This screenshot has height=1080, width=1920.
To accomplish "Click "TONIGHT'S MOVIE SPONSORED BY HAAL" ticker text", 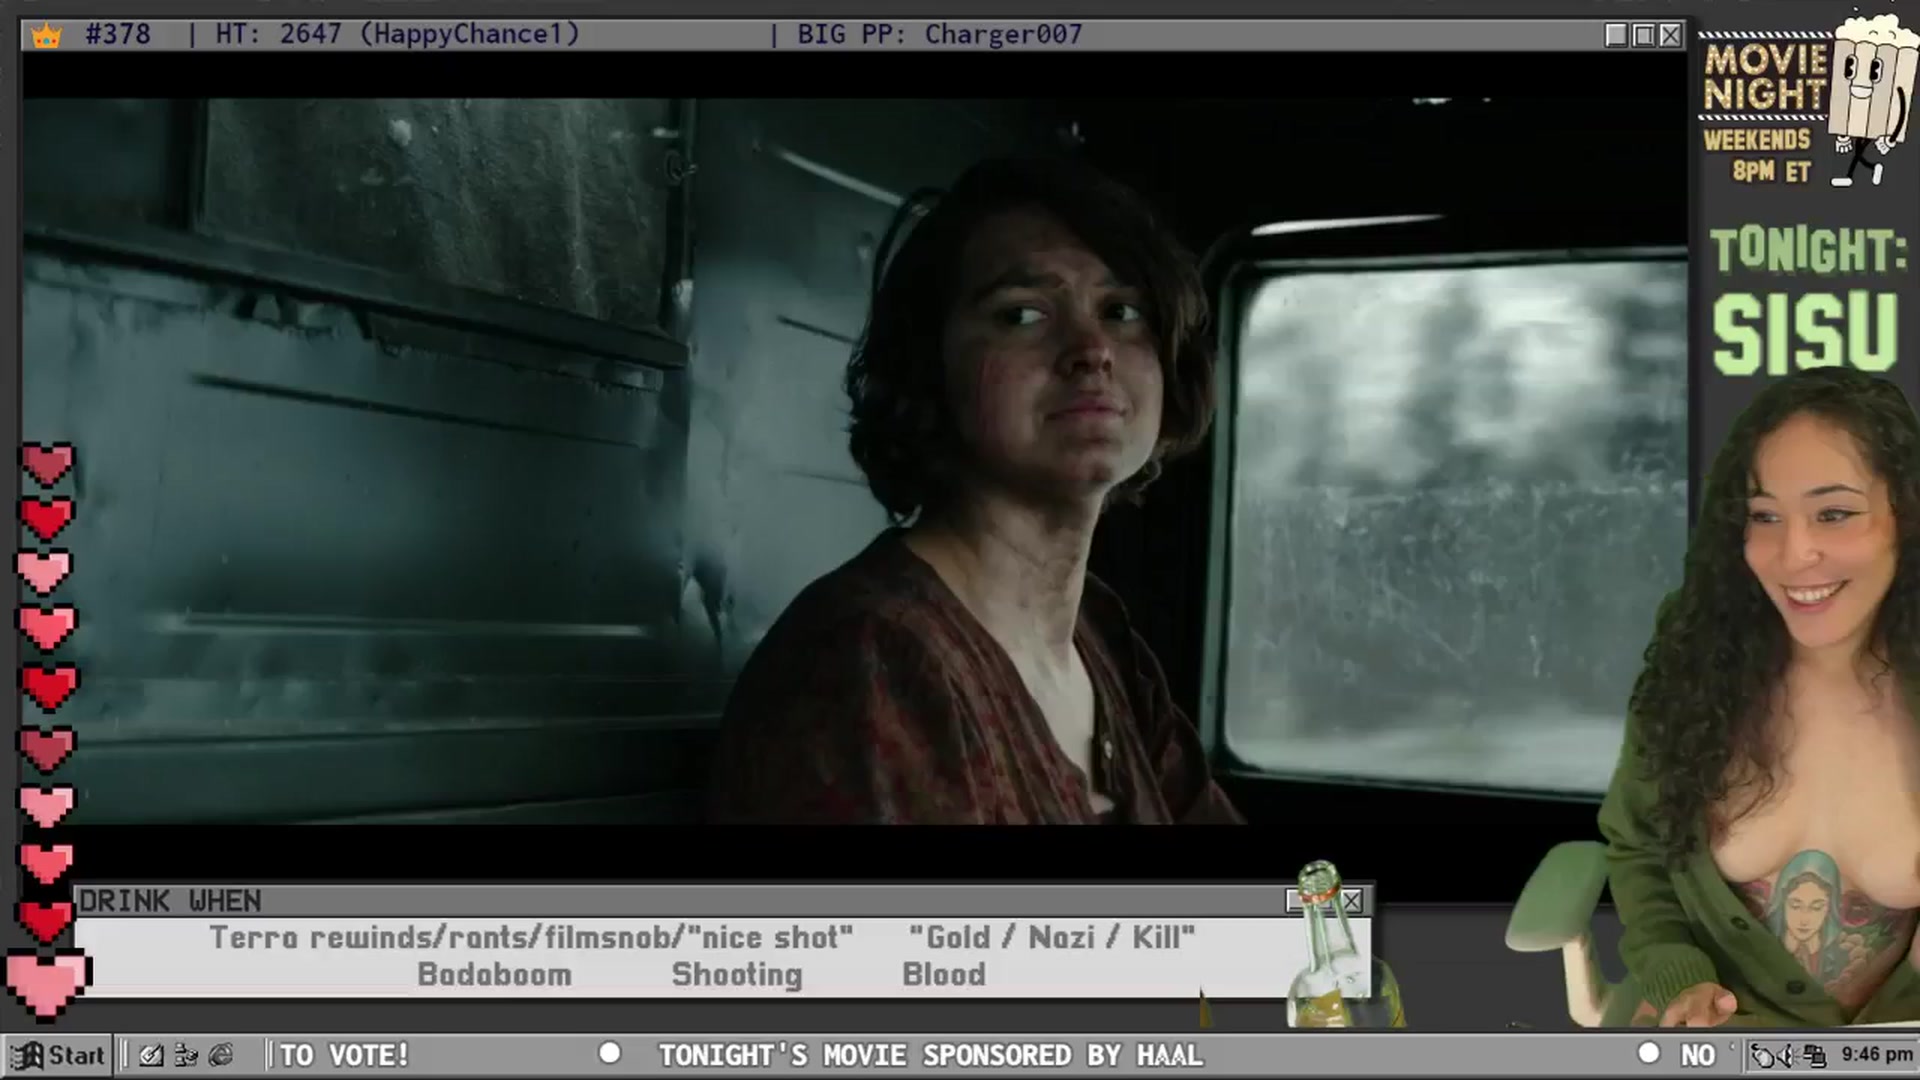I will (x=930, y=1055).
